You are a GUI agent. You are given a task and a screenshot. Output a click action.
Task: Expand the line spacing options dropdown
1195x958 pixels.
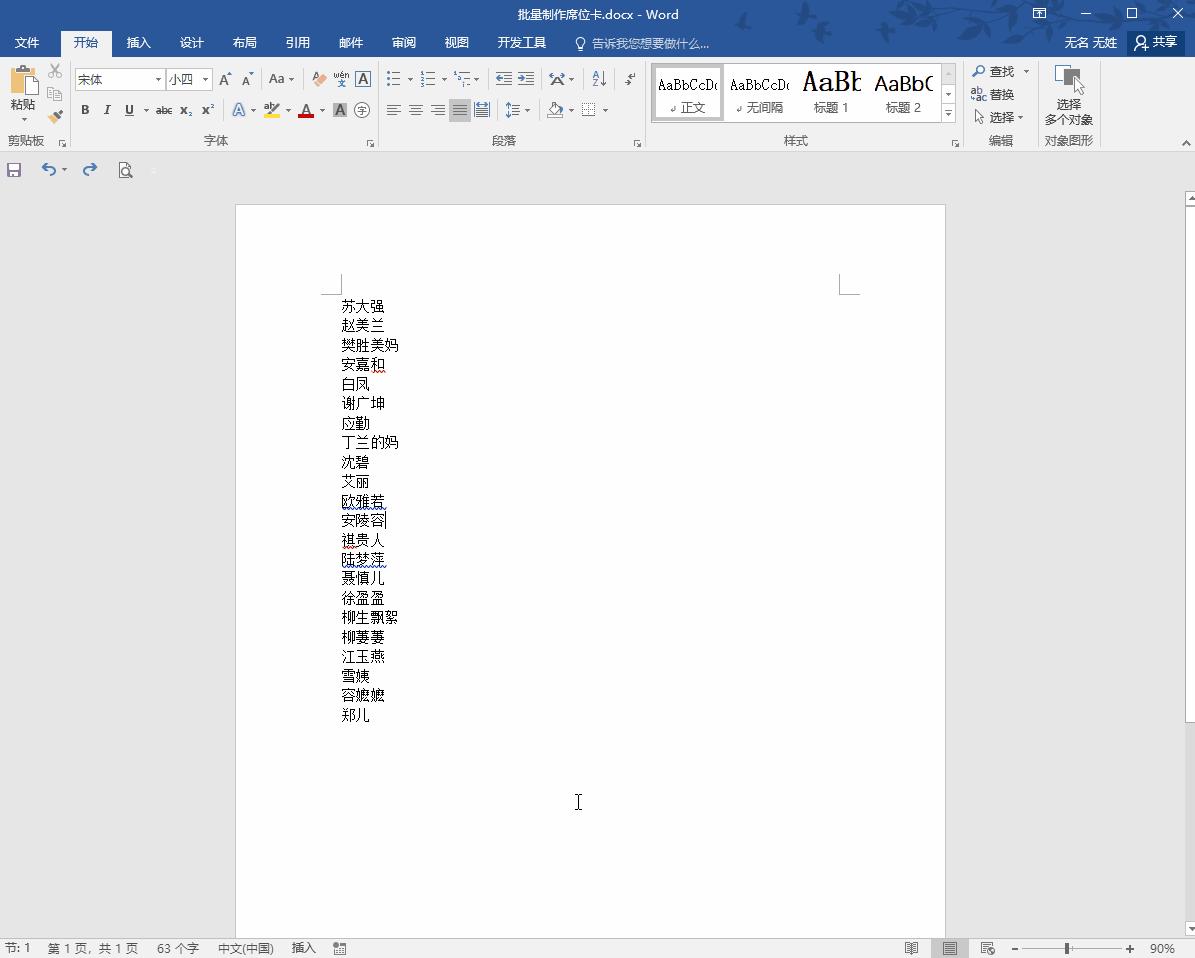point(528,110)
